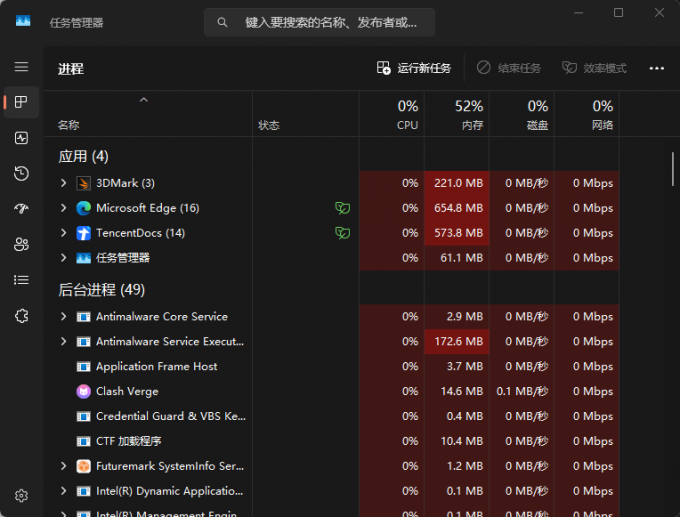Image resolution: width=680 pixels, height=517 pixels.
Task: Click the 3DMark app icon
Action: pyautogui.click(x=83, y=183)
